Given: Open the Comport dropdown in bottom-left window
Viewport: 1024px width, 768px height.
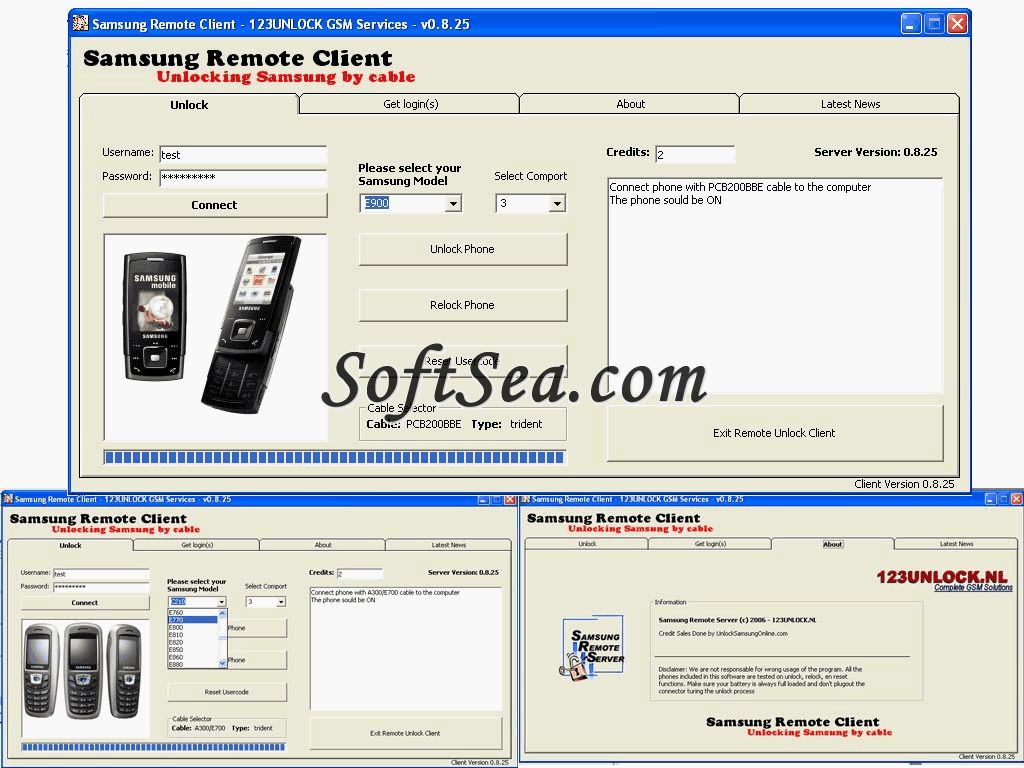Looking at the screenshot, I should click(x=281, y=601).
